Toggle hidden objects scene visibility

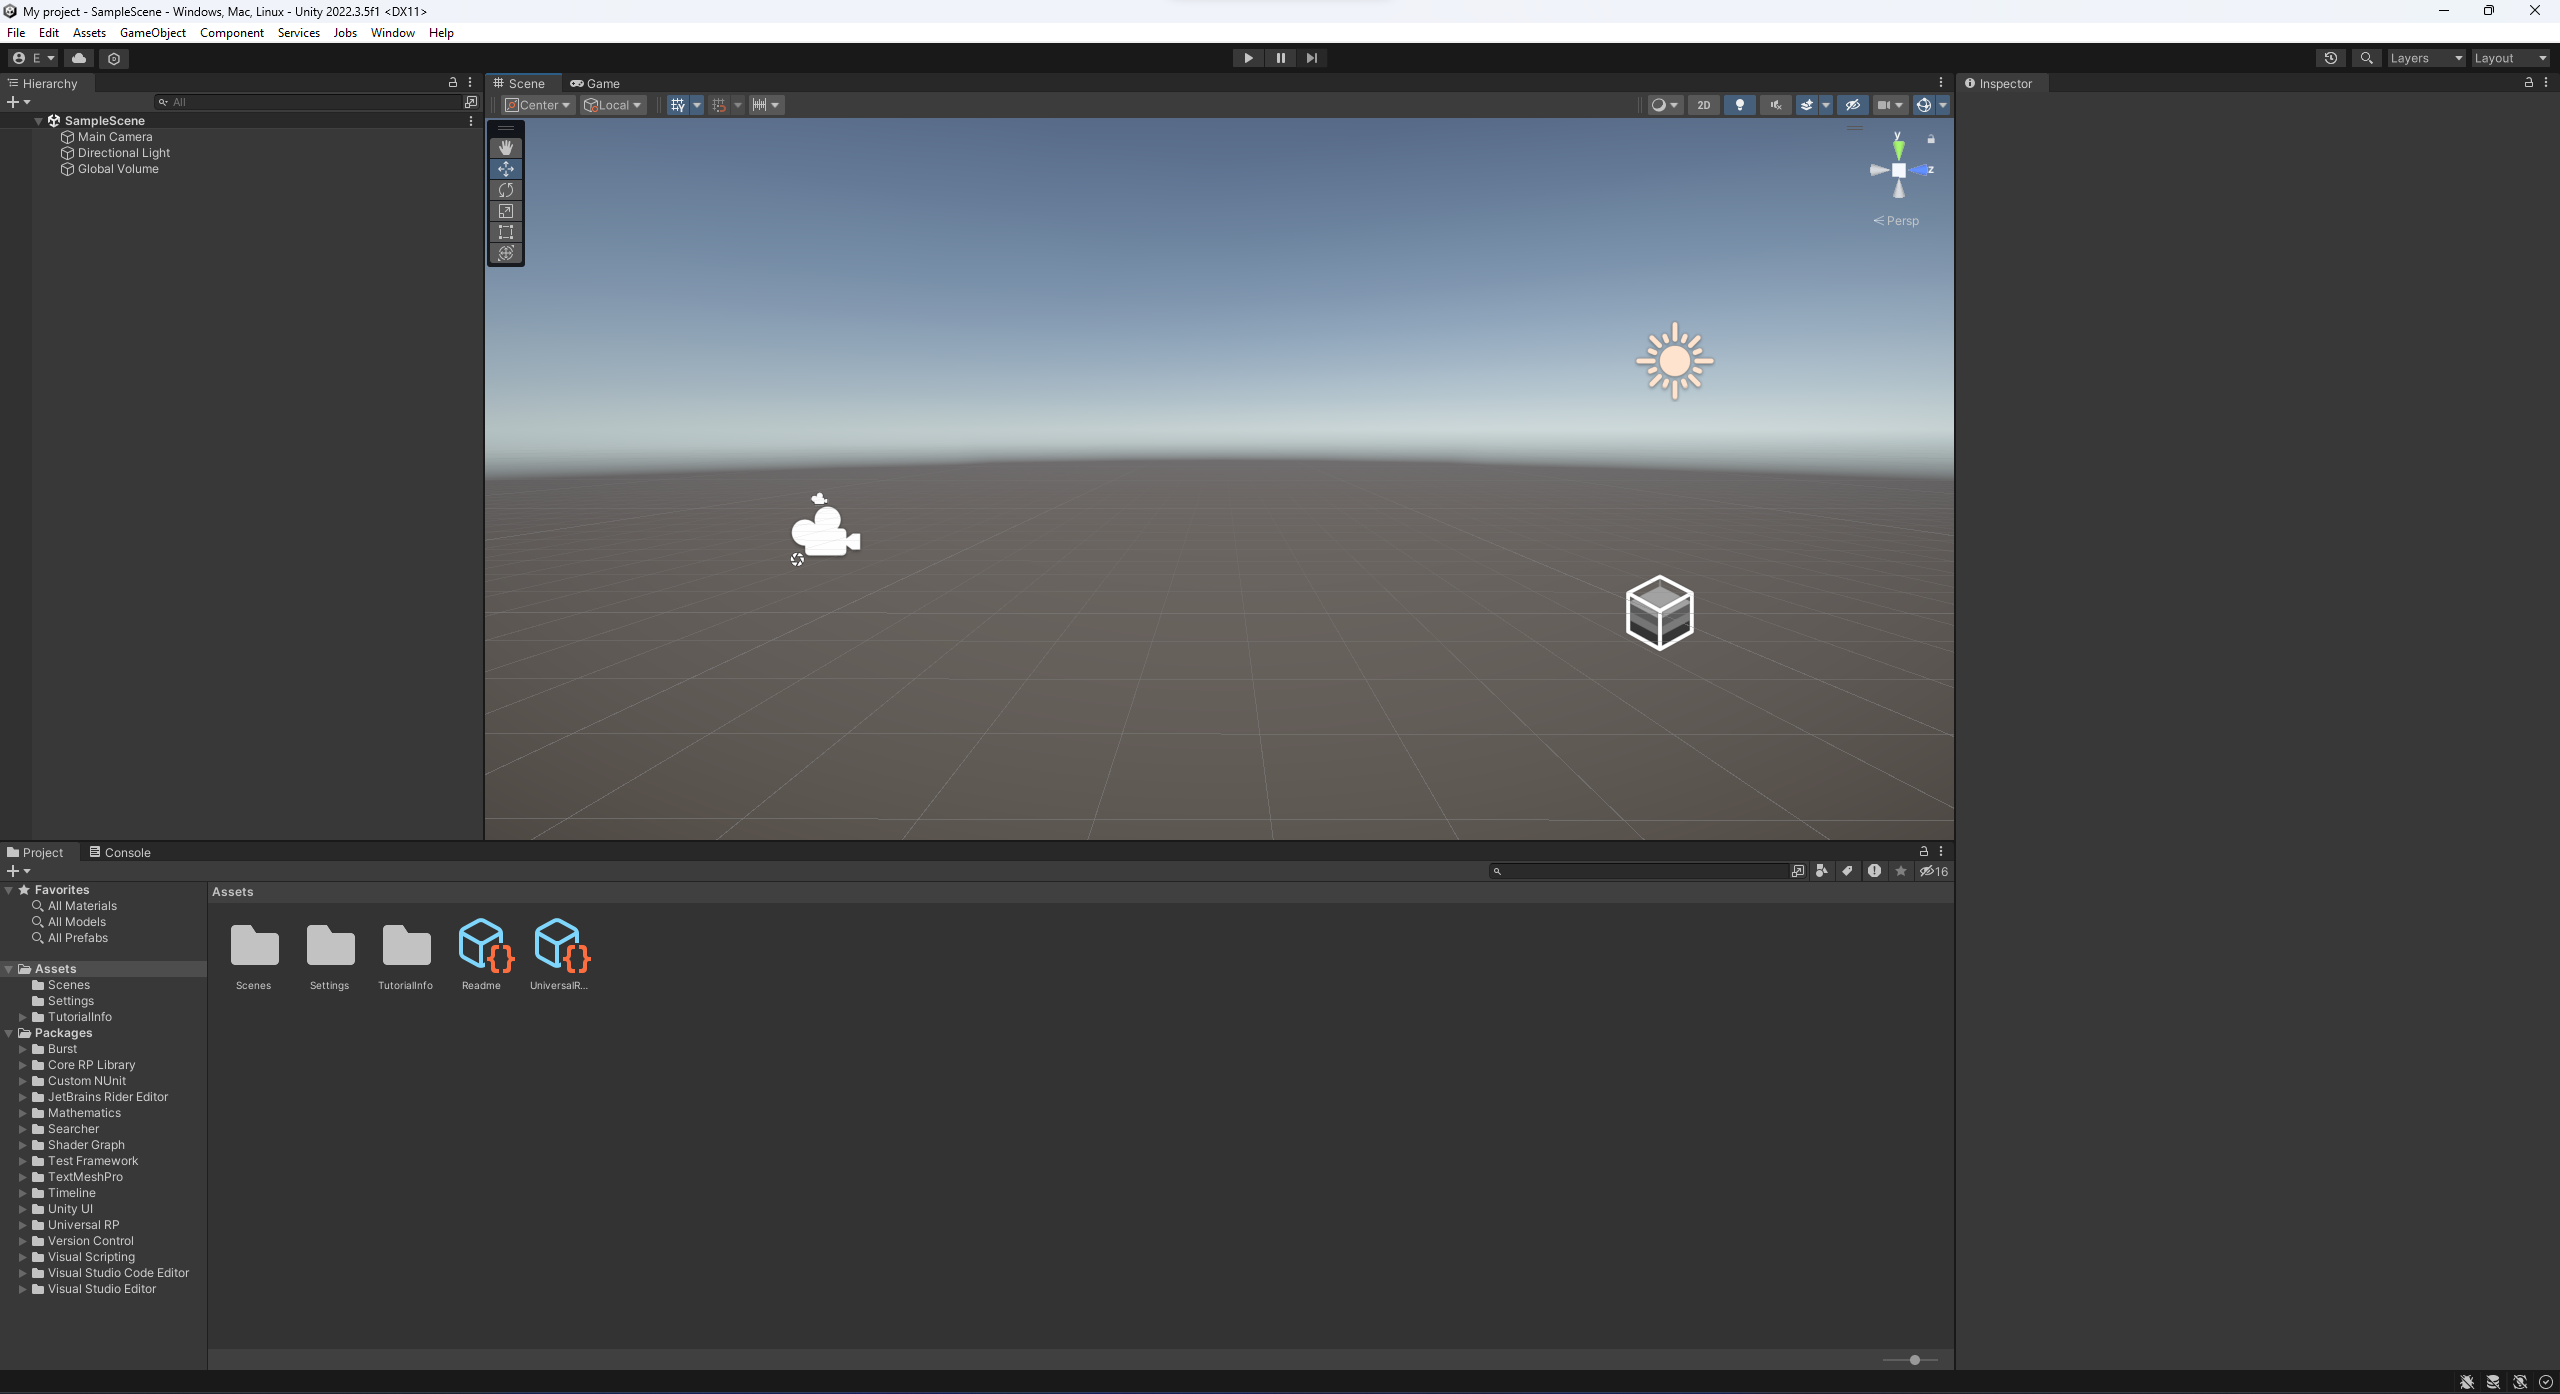pos(1853,105)
